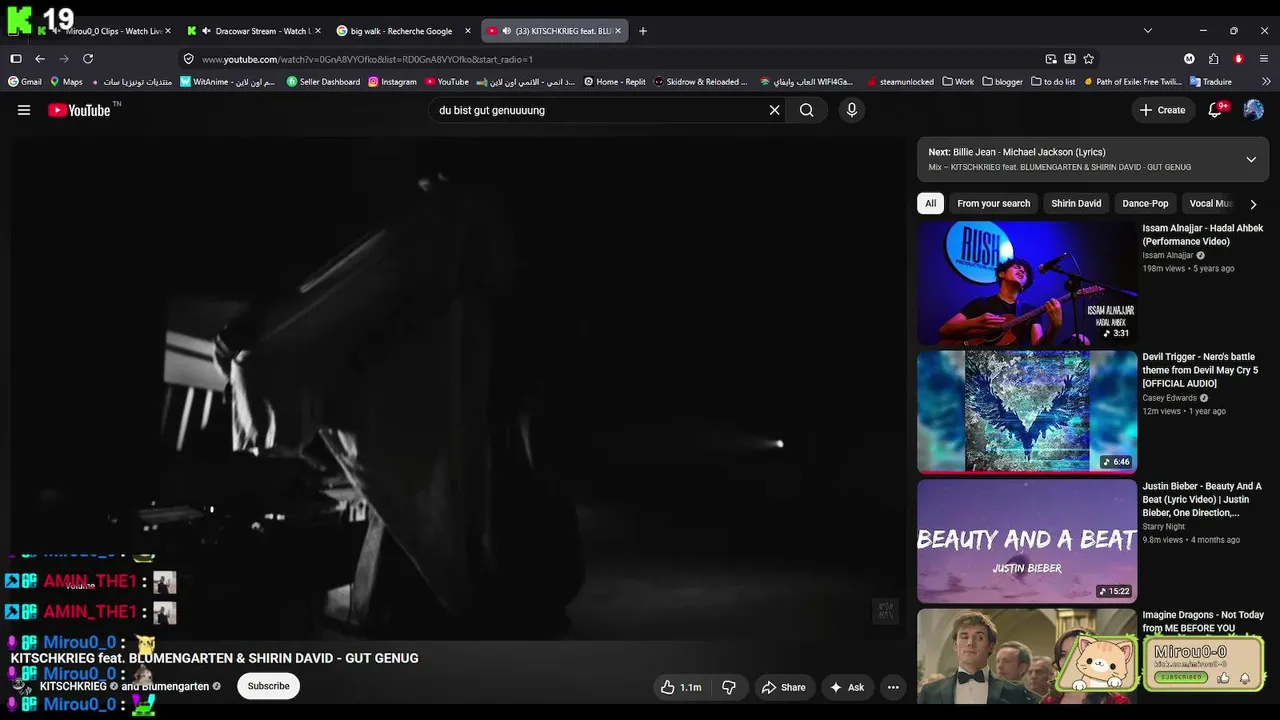Open the Maps bookmark
The height and width of the screenshot is (720, 1280).
(x=66, y=82)
